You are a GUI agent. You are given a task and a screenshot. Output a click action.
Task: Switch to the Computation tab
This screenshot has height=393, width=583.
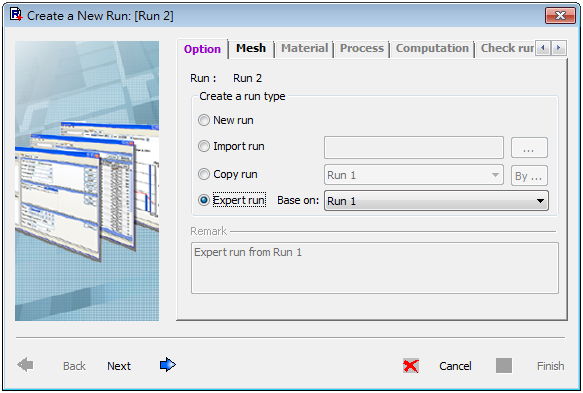(x=432, y=48)
